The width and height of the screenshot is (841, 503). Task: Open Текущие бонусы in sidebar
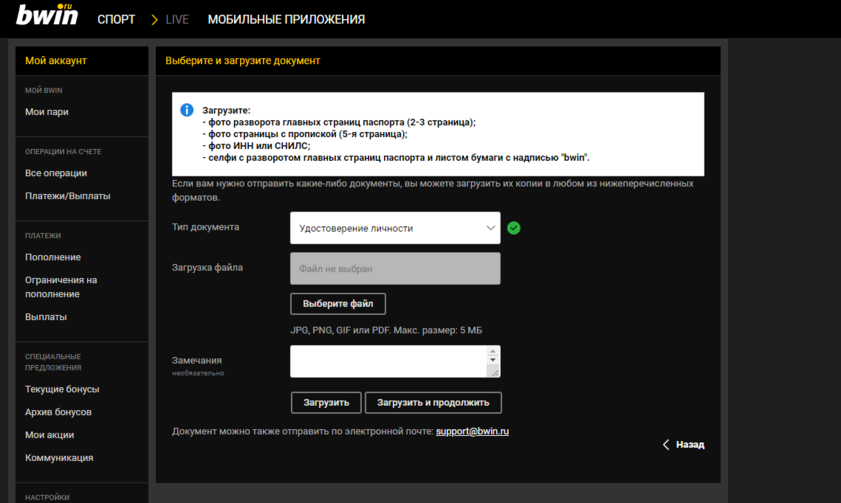[x=62, y=389]
